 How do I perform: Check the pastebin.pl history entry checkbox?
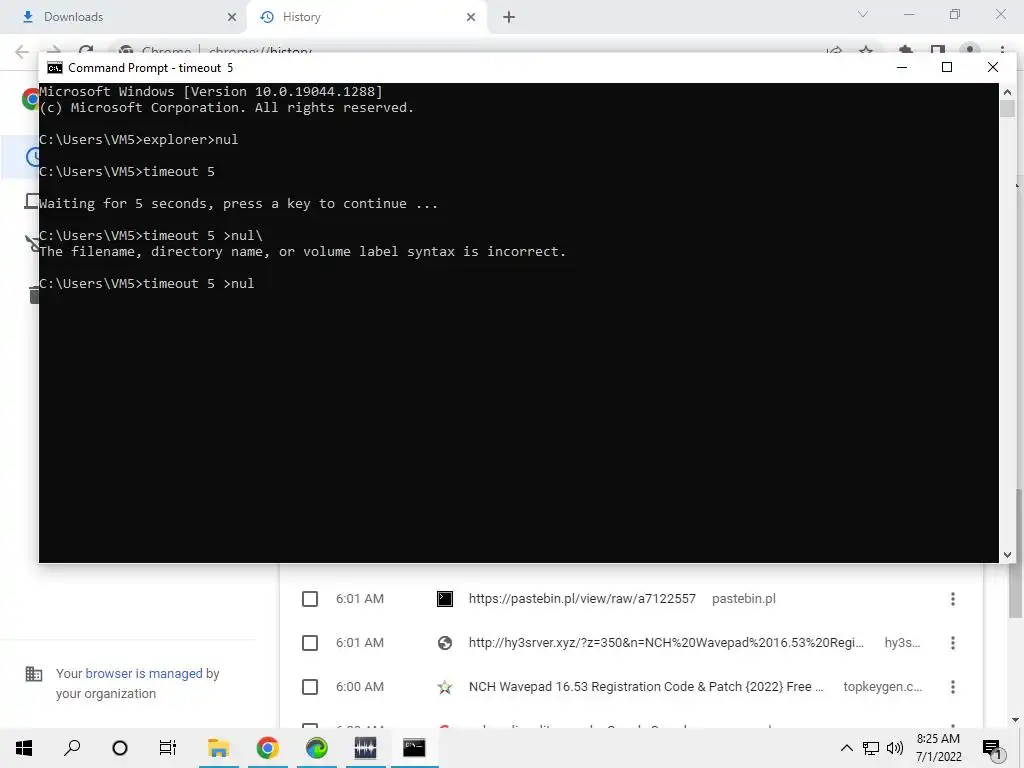point(310,599)
